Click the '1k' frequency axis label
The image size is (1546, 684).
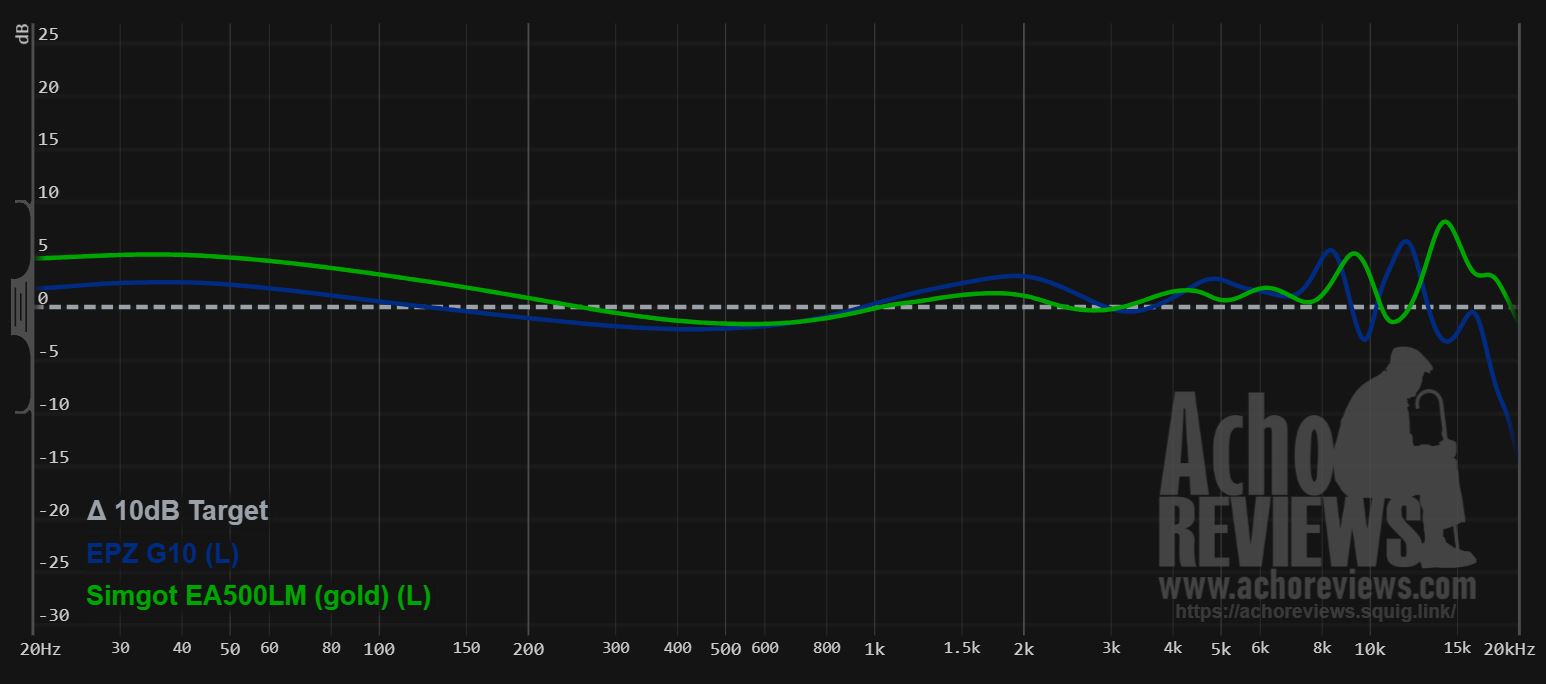coord(875,648)
